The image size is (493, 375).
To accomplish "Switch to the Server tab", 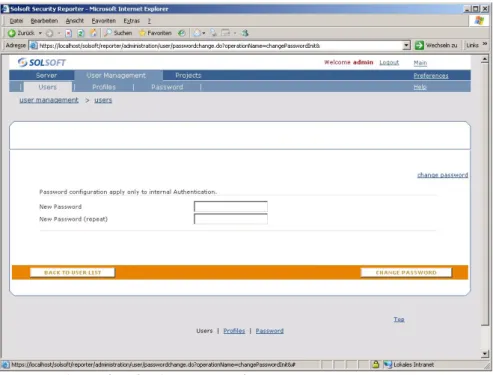I will coord(46,75).
